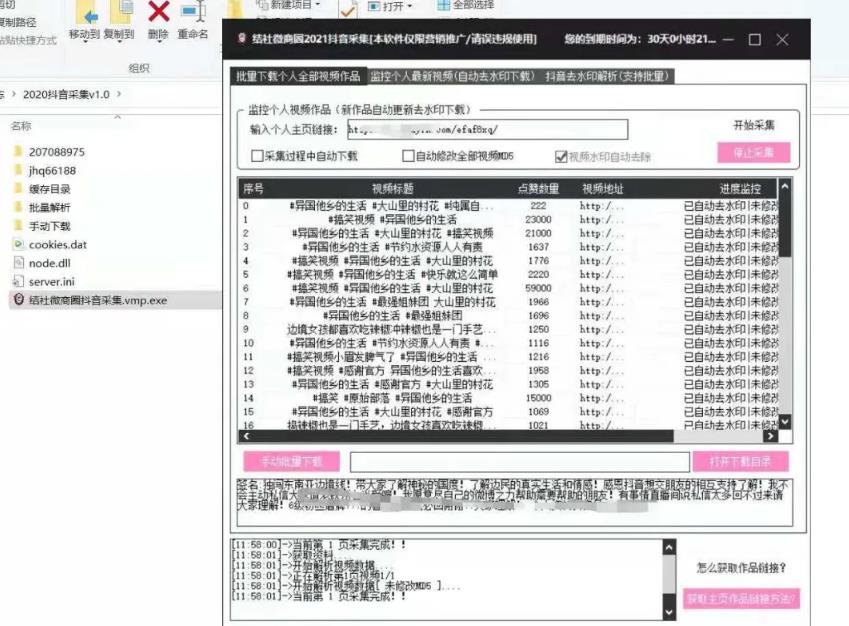Sort by the 点赞数量 column header

pyautogui.click(x=538, y=188)
